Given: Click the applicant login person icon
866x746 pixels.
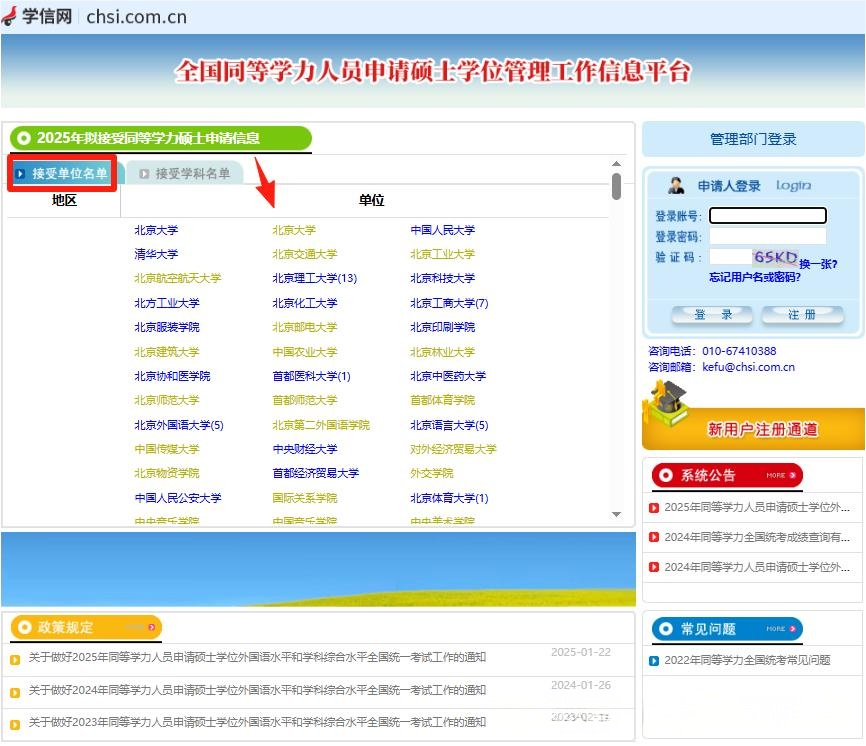Looking at the screenshot, I should tap(677, 185).
